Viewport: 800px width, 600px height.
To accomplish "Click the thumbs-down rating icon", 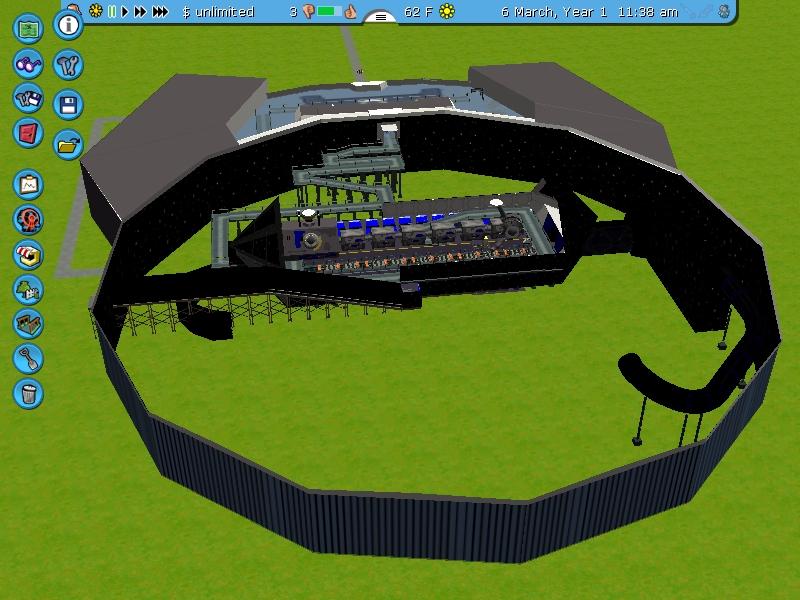I will [x=308, y=12].
